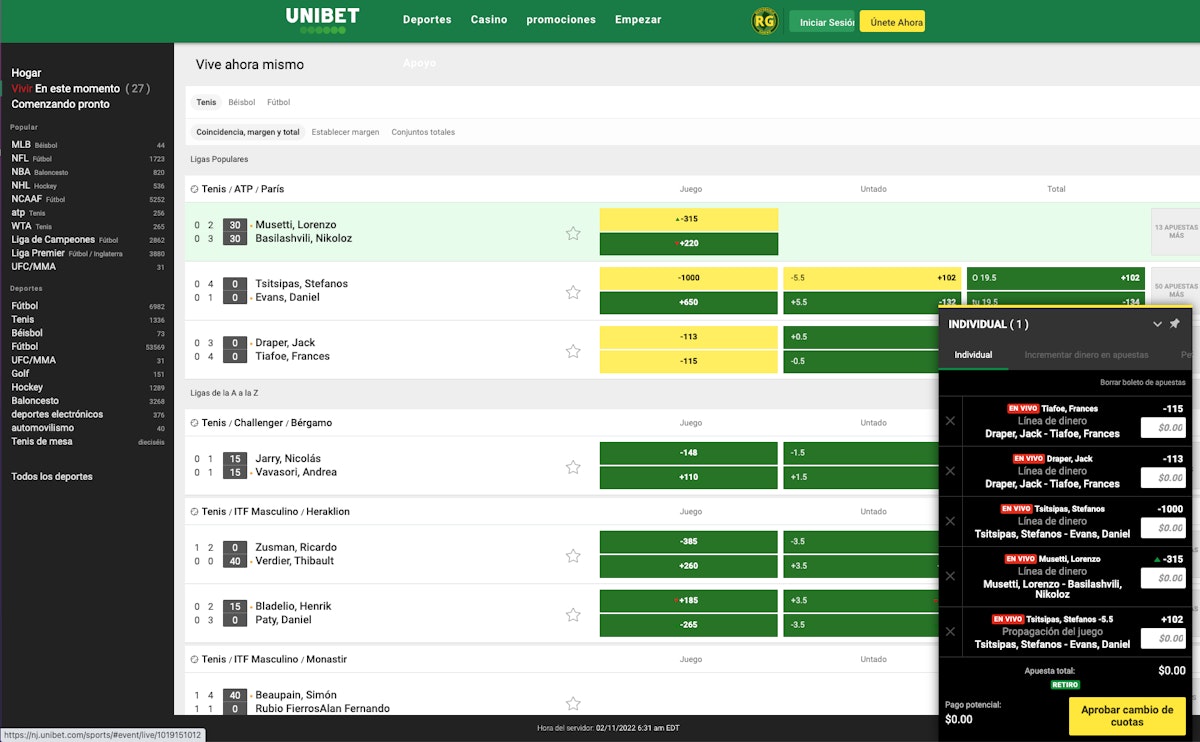1200x742 pixels.
Task: Click the RG responsible gaming badge
Action: tap(765, 21)
